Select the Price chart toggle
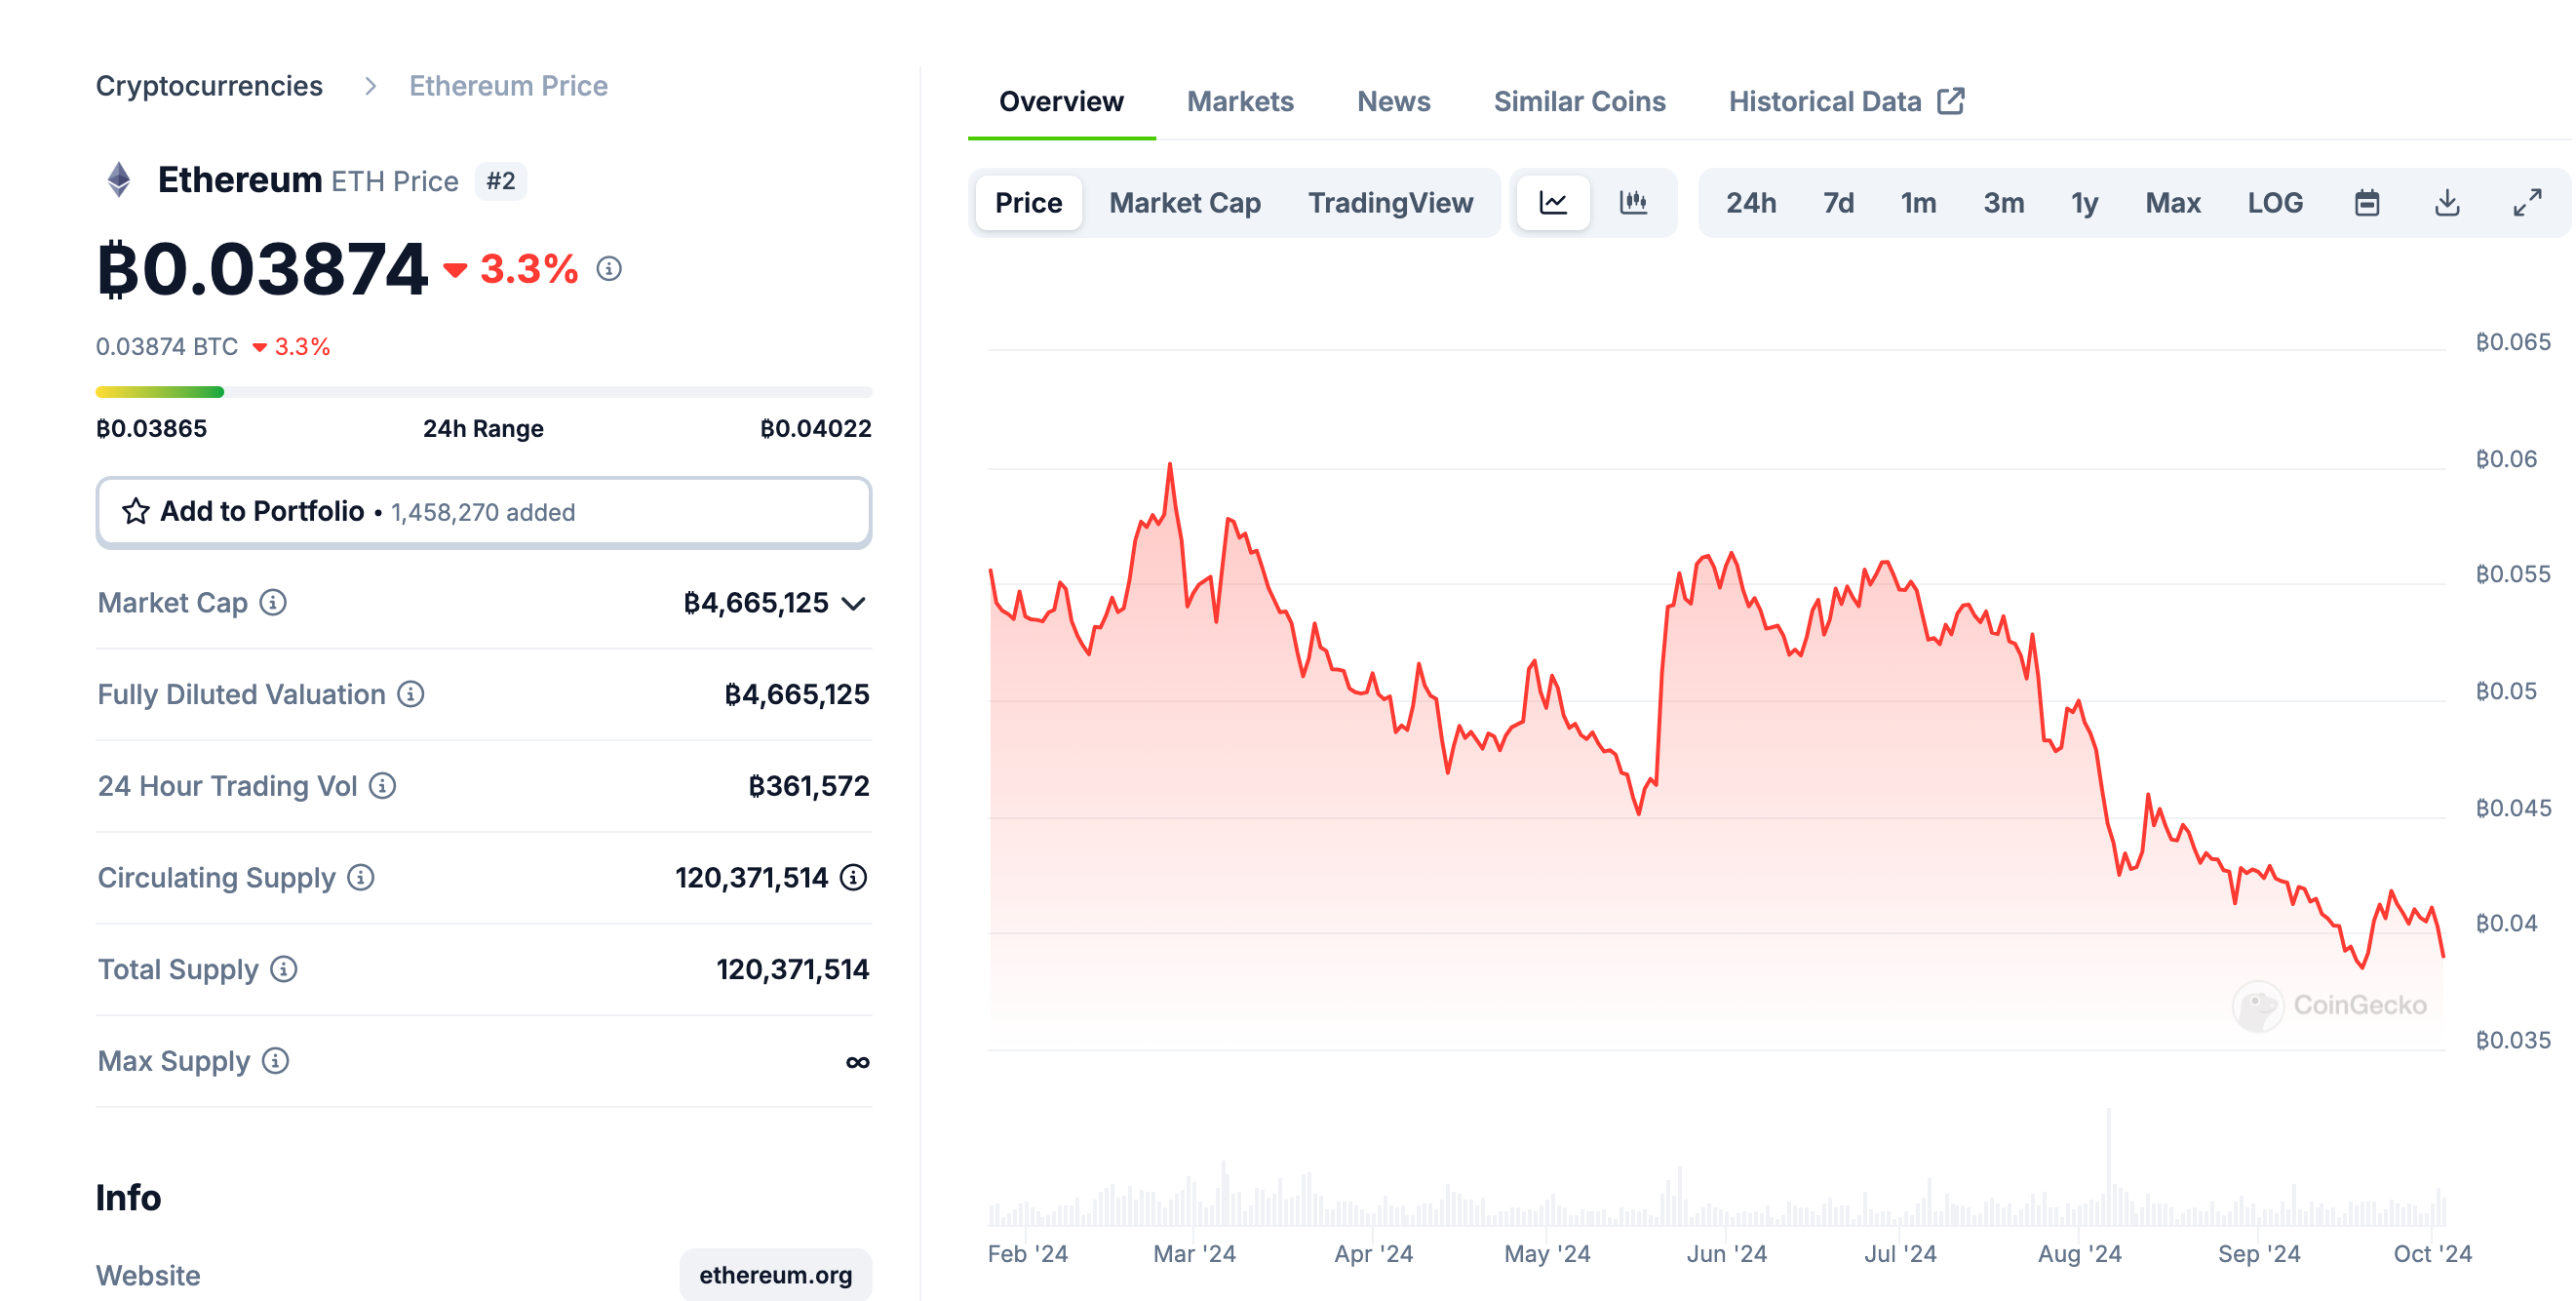Screen dimensions: 2576x1301 (1028, 203)
